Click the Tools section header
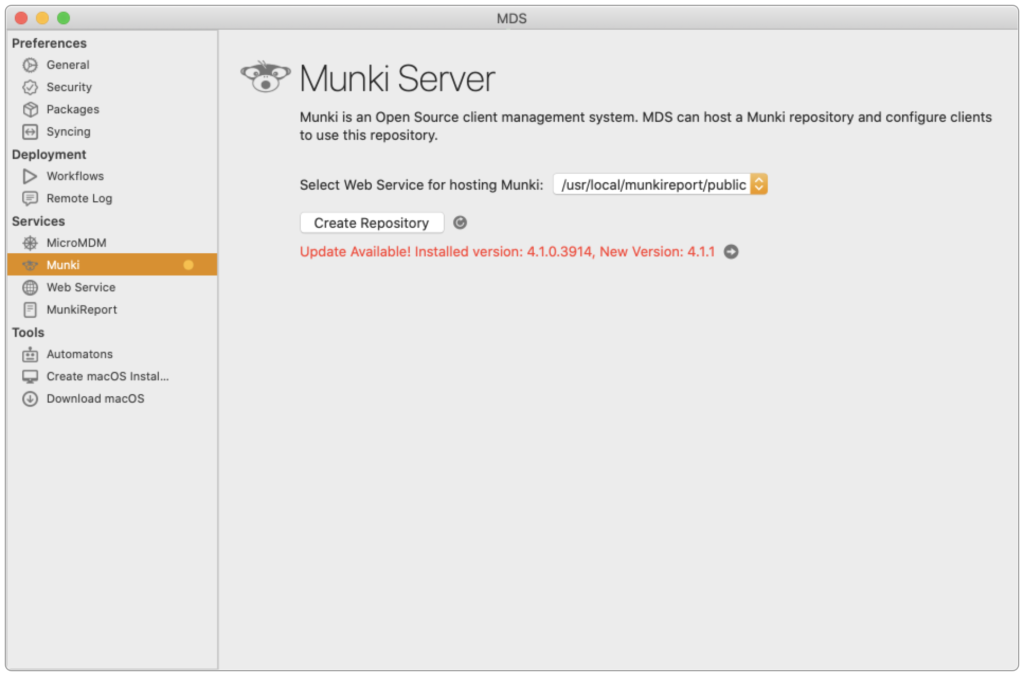 pos(28,332)
